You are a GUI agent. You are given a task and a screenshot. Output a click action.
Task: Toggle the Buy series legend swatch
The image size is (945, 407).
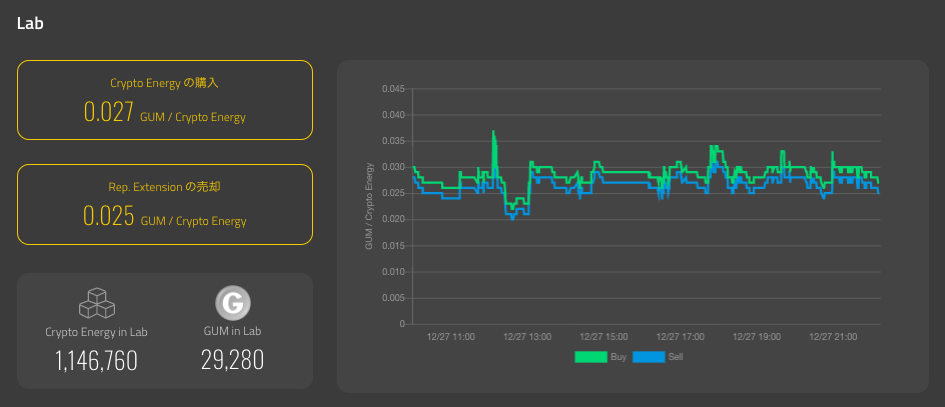point(591,357)
